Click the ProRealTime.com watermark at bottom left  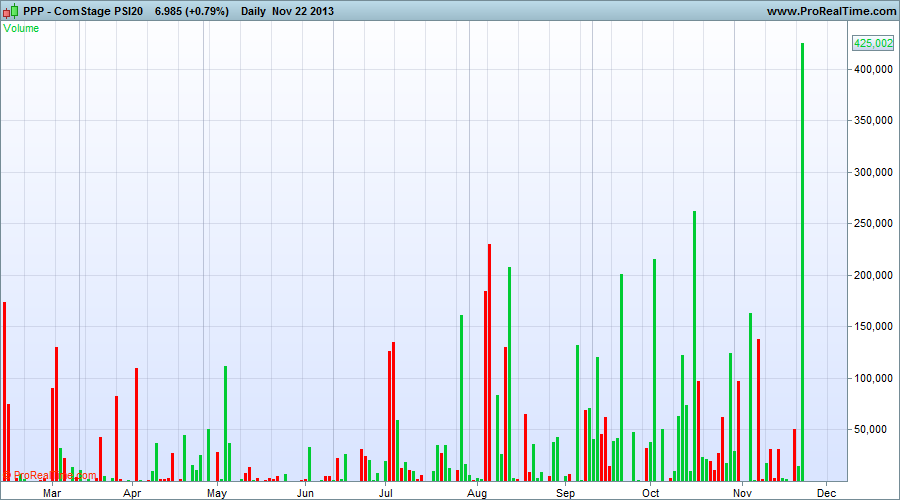click(50, 475)
